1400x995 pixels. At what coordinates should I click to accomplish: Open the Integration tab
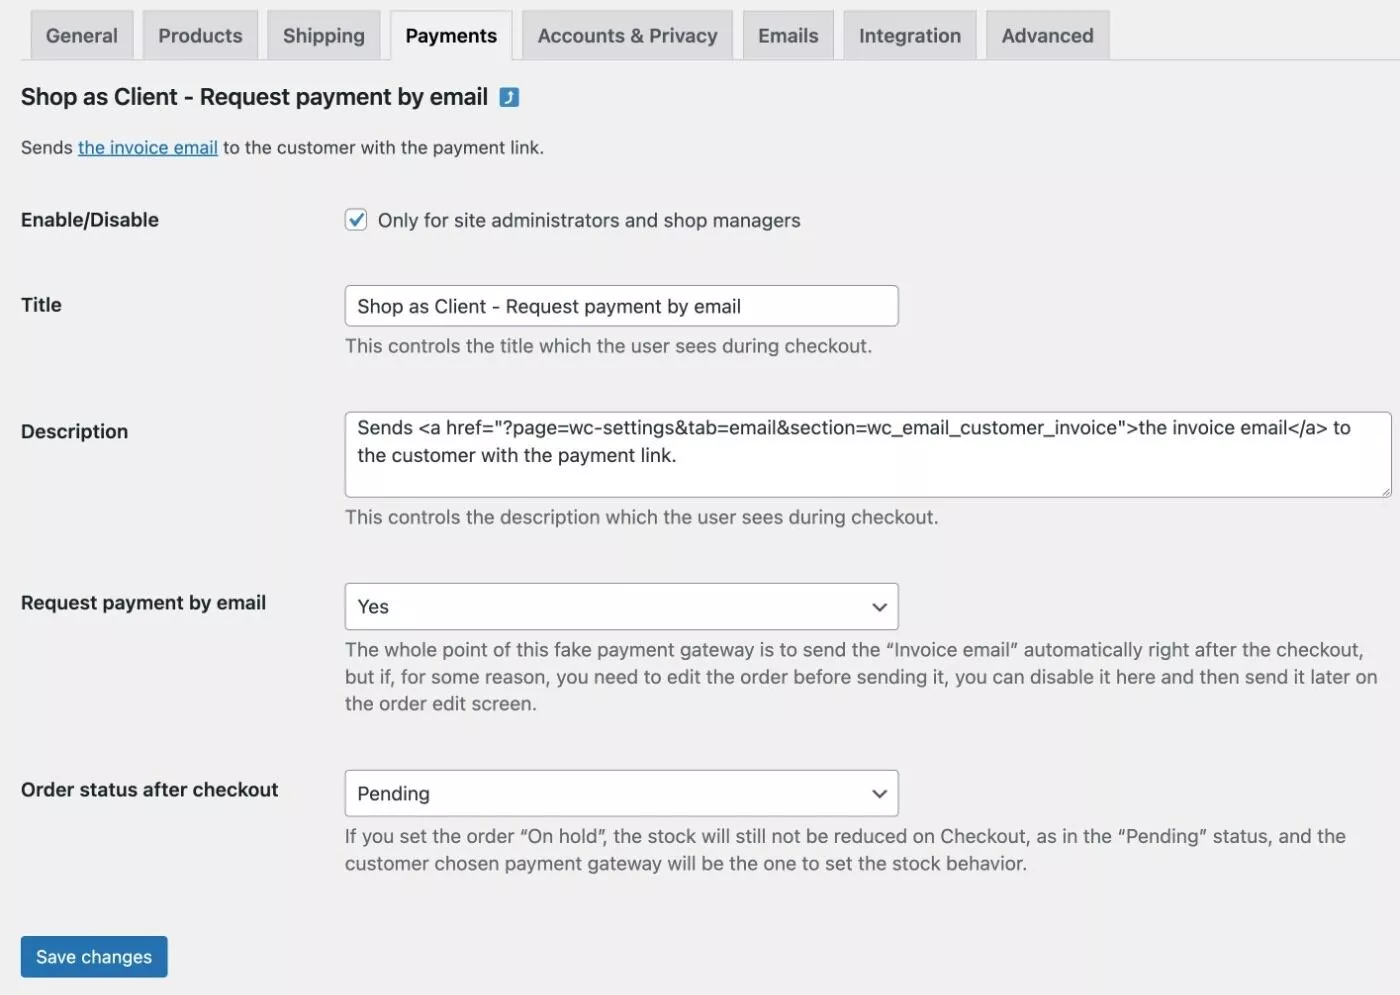pyautogui.click(x=910, y=36)
